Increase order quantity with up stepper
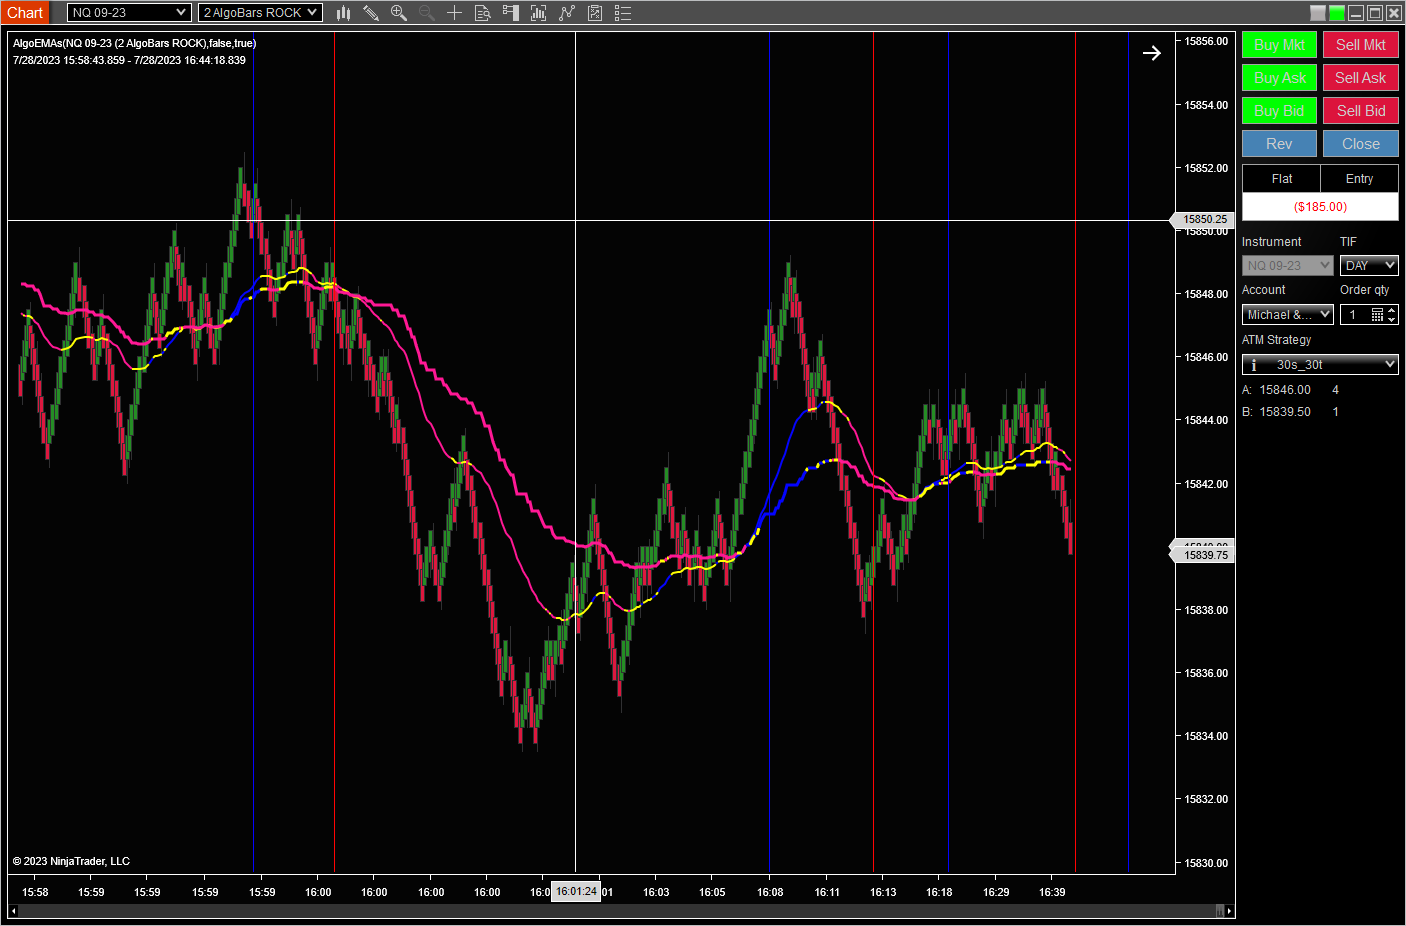The height and width of the screenshot is (926, 1406). (1392, 311)
